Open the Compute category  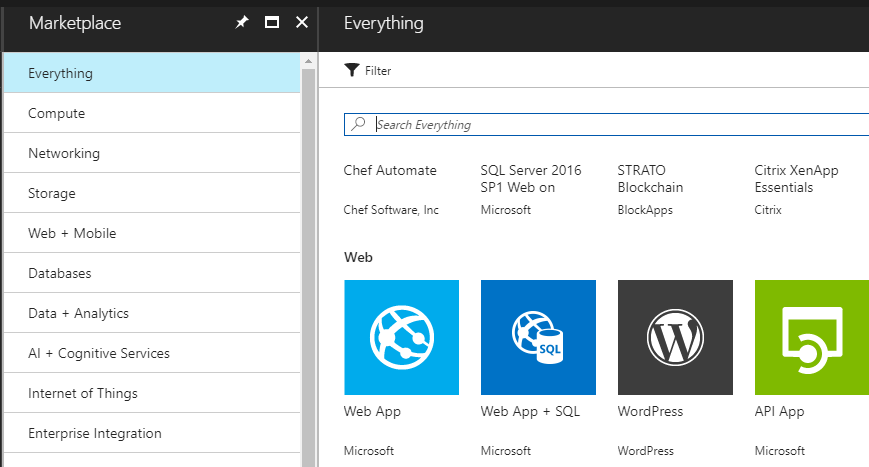57,114
